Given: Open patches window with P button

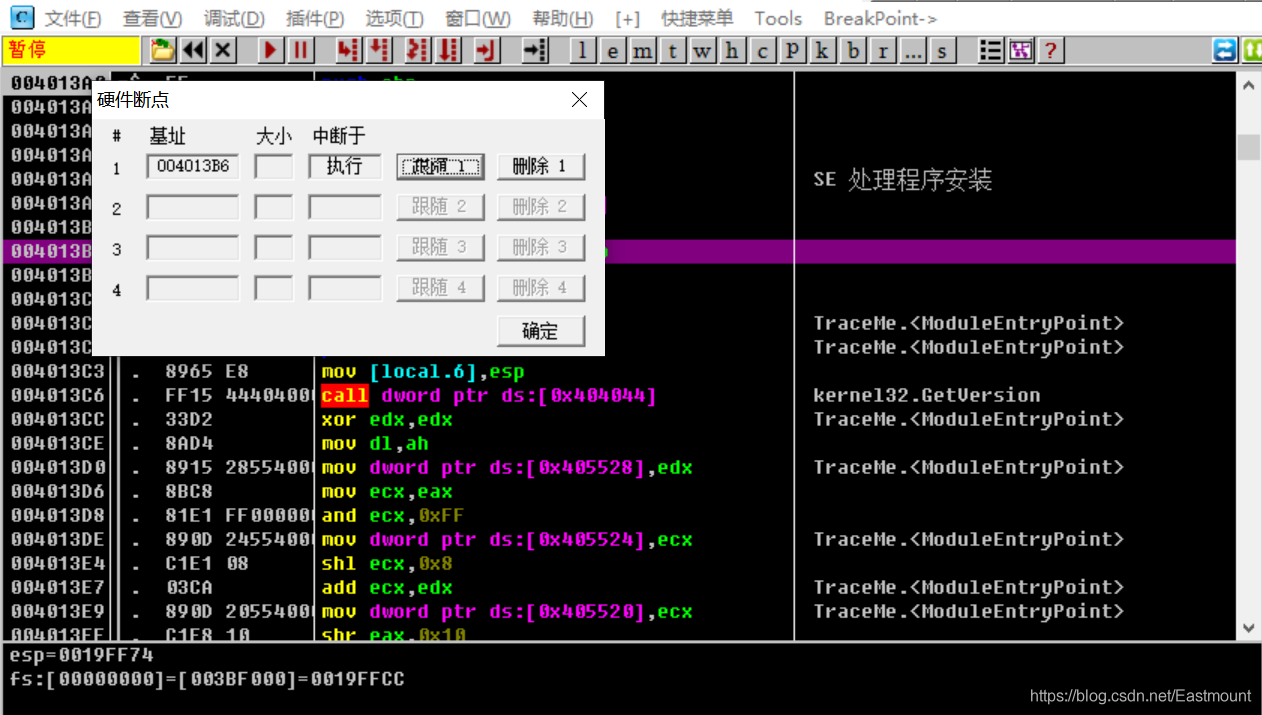Looking at the screenshot, I should tap(793, 50).
